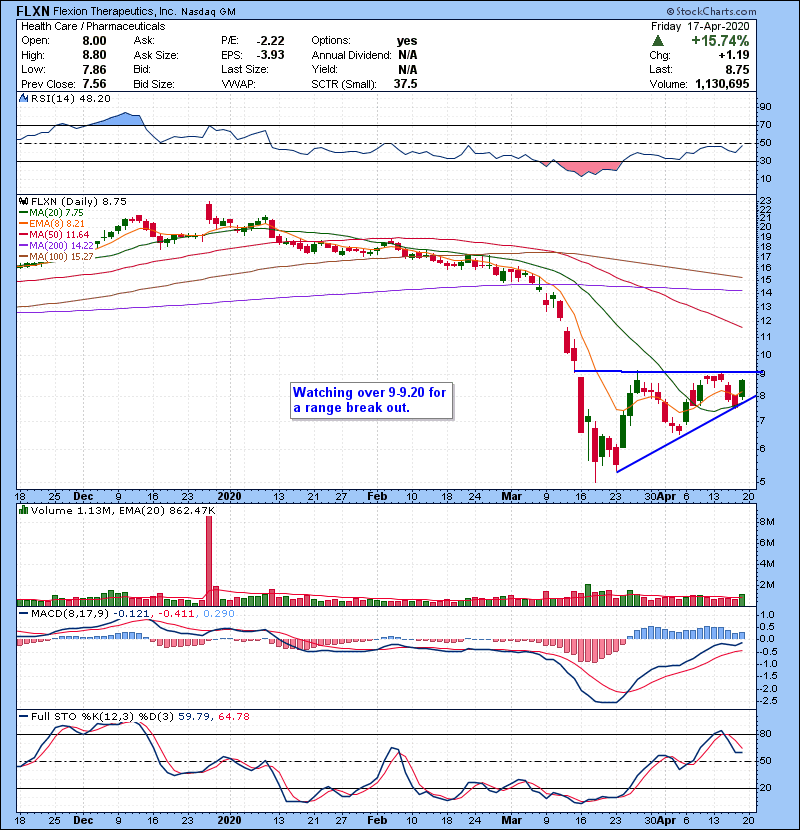The height and width of the screenshot is (830, 800).
Task: Click the stochastic %D value 64.78
Action: (233, 717)
